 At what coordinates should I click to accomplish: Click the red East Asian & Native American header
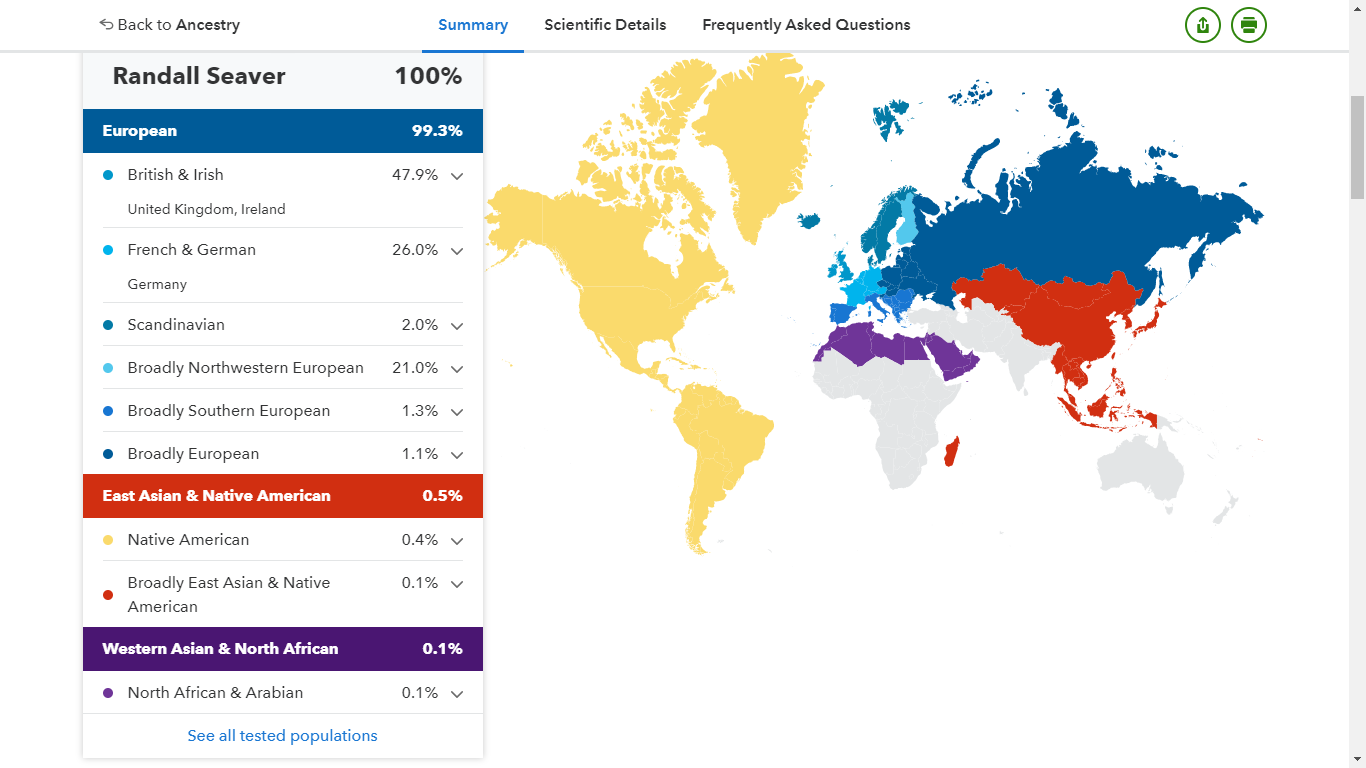pos(283,496)
